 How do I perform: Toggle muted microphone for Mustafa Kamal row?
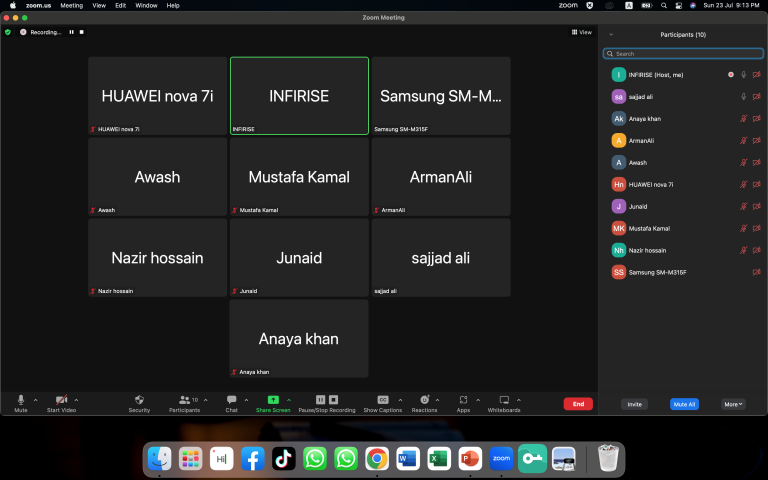[744, 228]
